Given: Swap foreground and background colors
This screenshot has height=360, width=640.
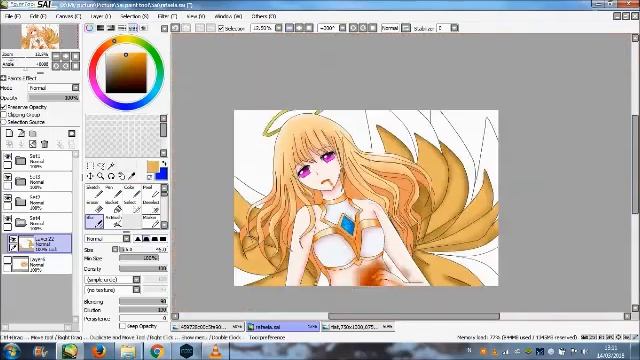Looking at the screenshot, I should click(x=164, y=163).
